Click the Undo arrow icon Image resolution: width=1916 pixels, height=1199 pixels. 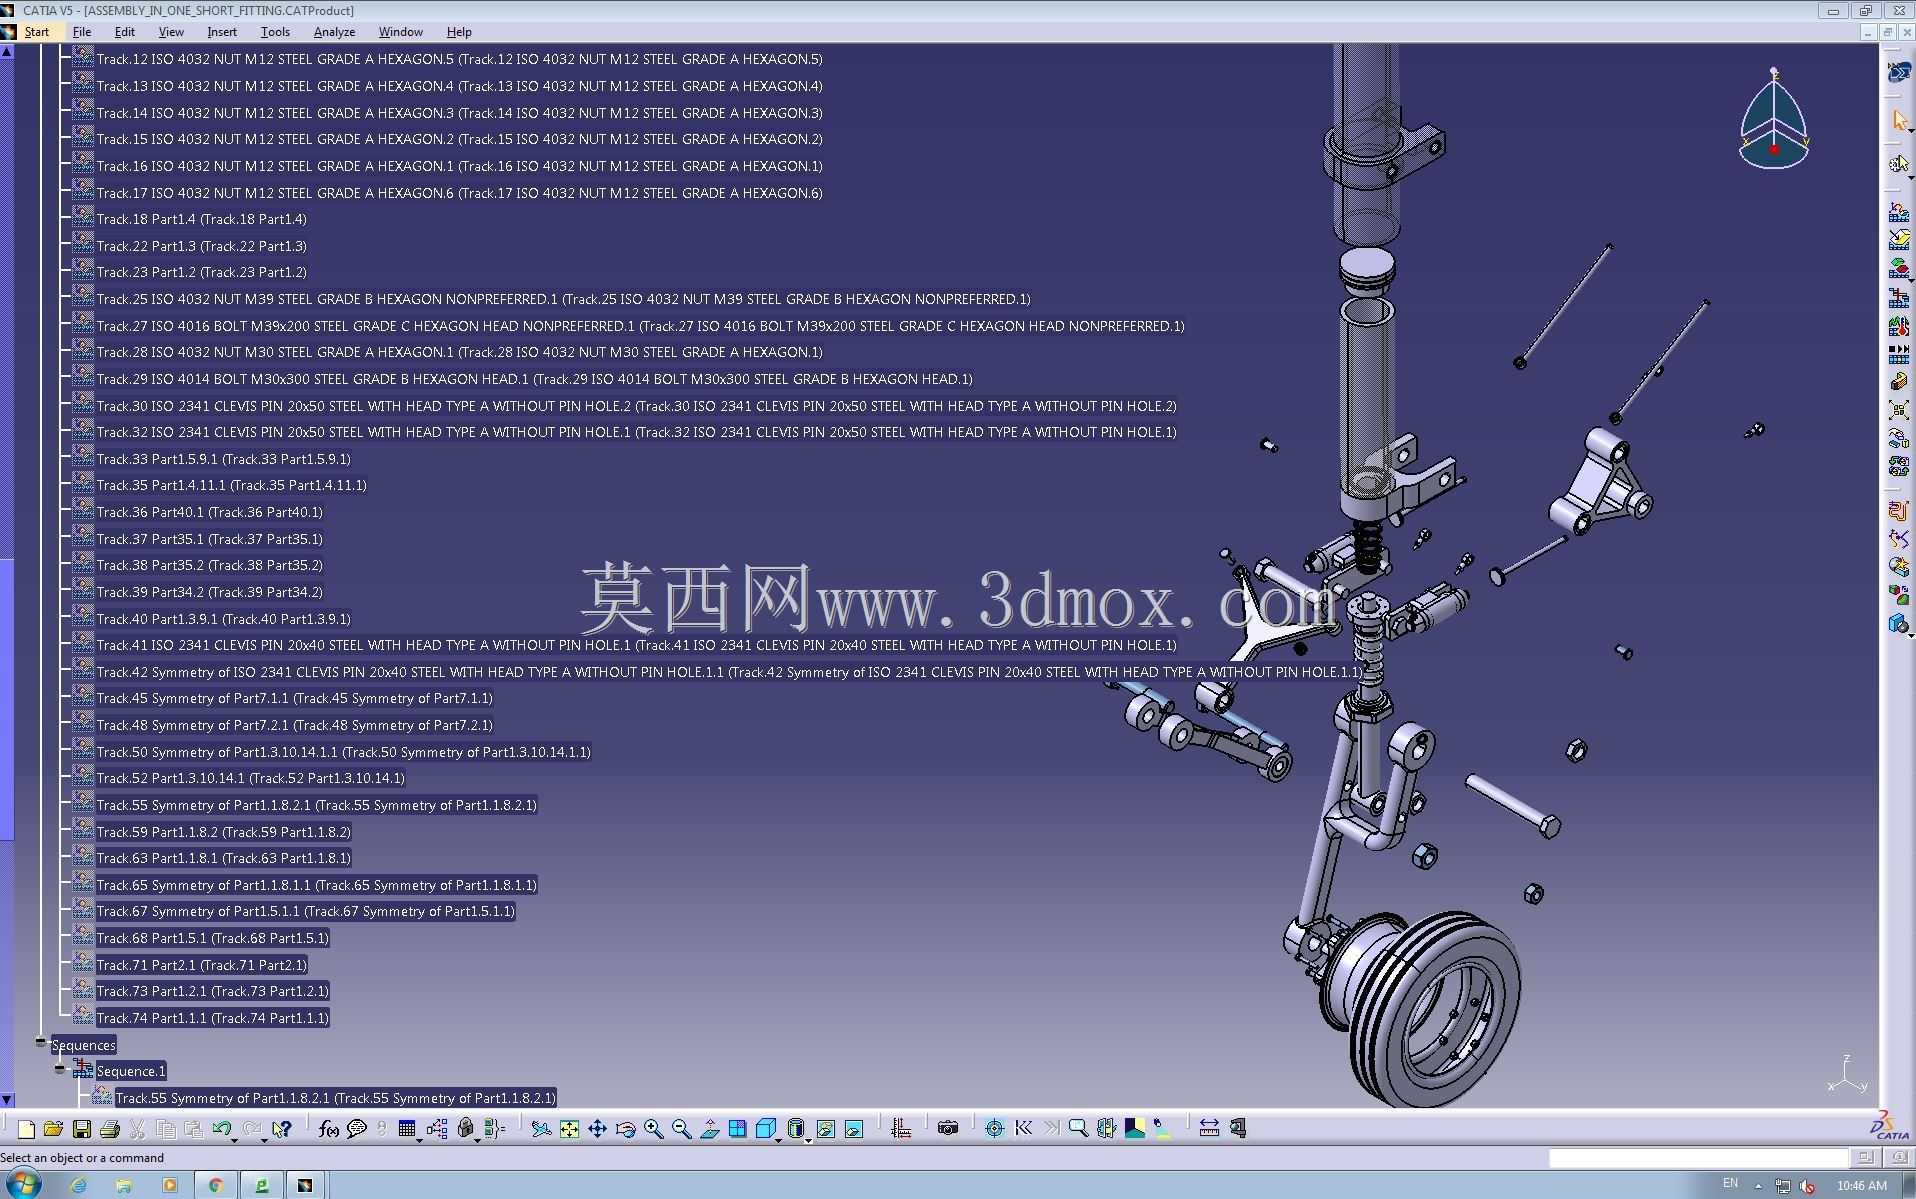[221, 1129]
